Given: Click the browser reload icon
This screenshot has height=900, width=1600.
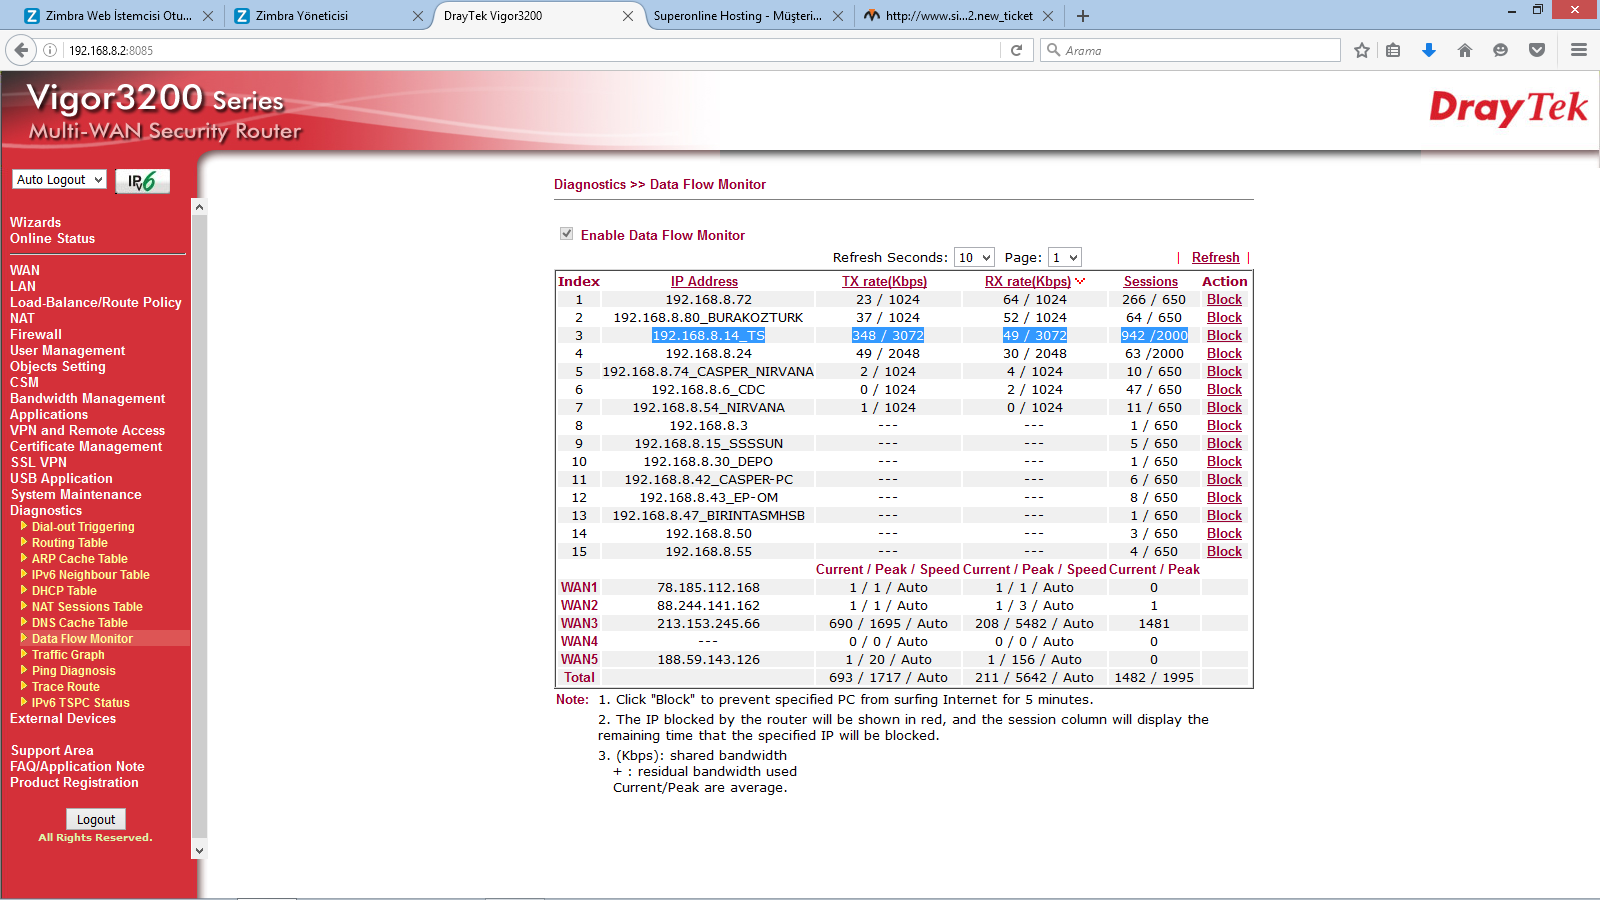Looking at the screenshot, I should (x=1016, y=50).
